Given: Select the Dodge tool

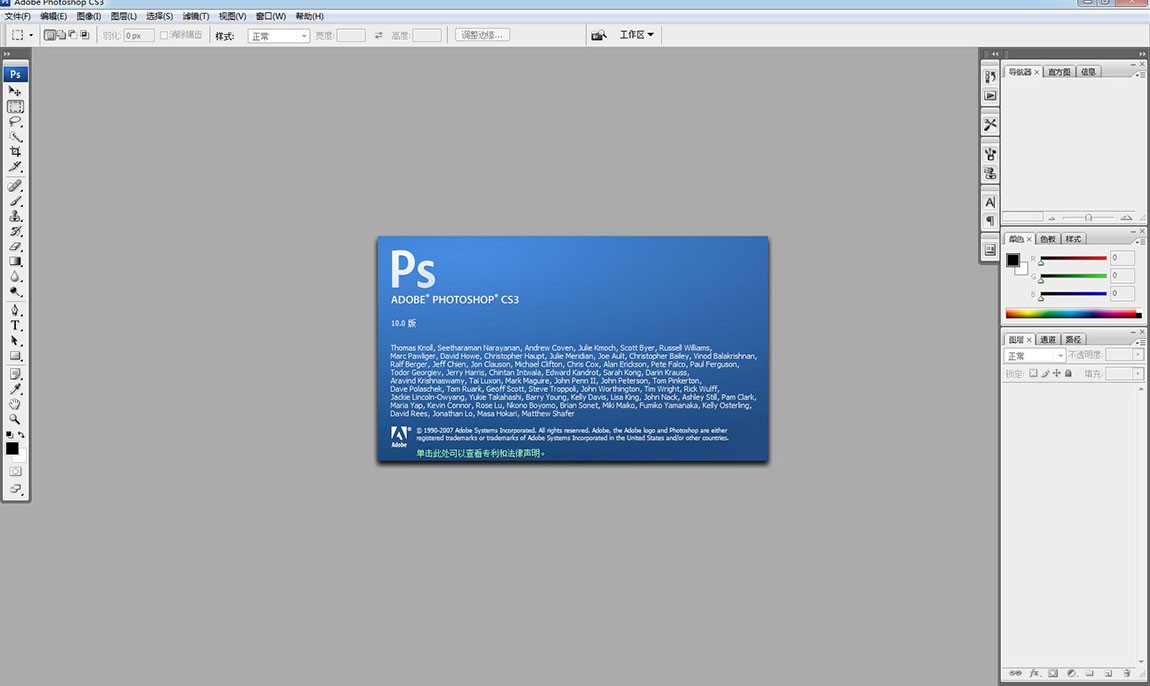Looking at the screenshot, I should point(15,291).
